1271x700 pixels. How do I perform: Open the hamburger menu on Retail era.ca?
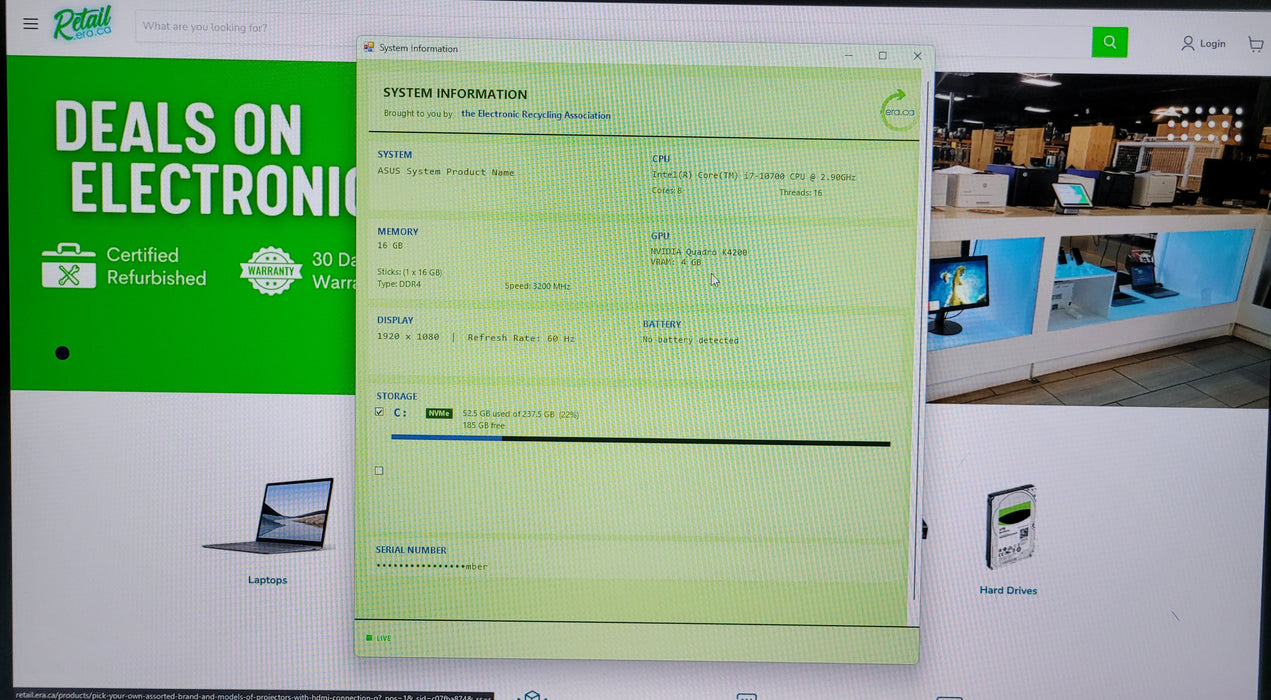(x=31, y=24)
